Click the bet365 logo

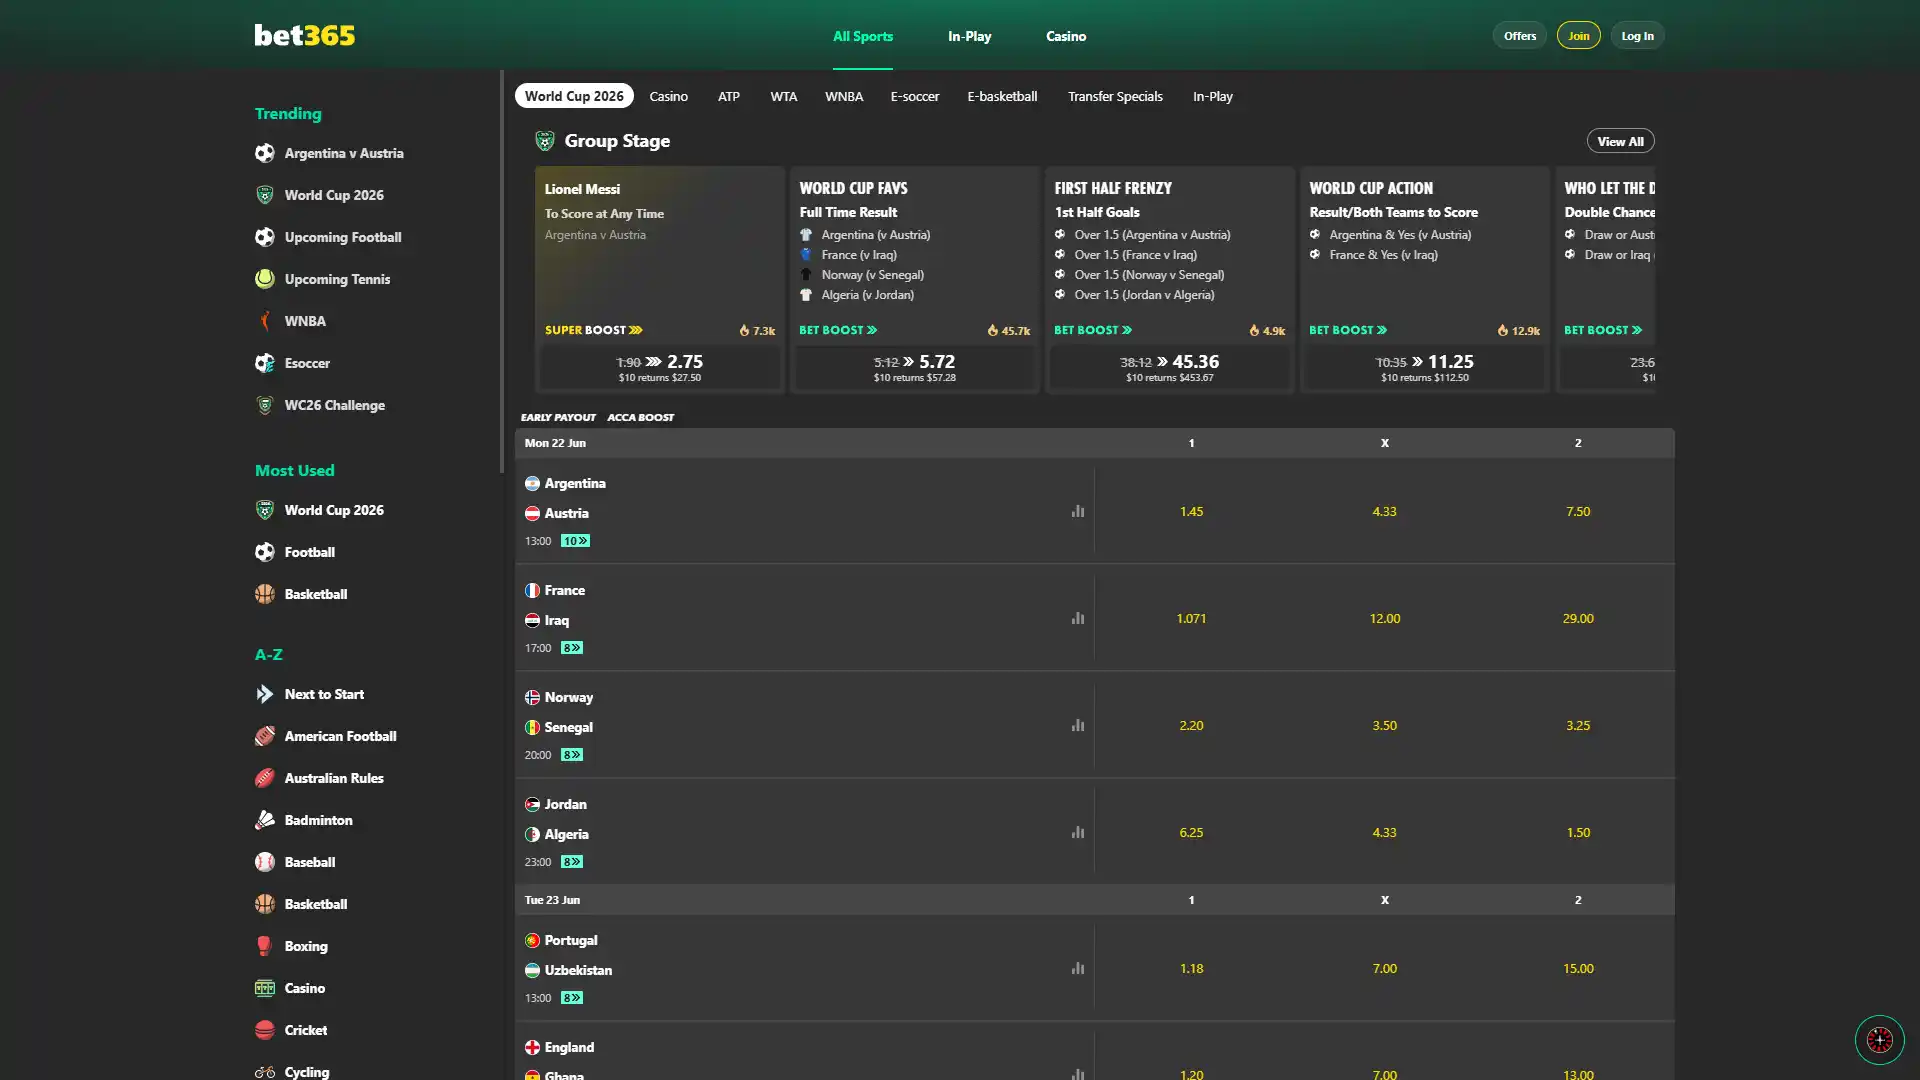point(304,35)
